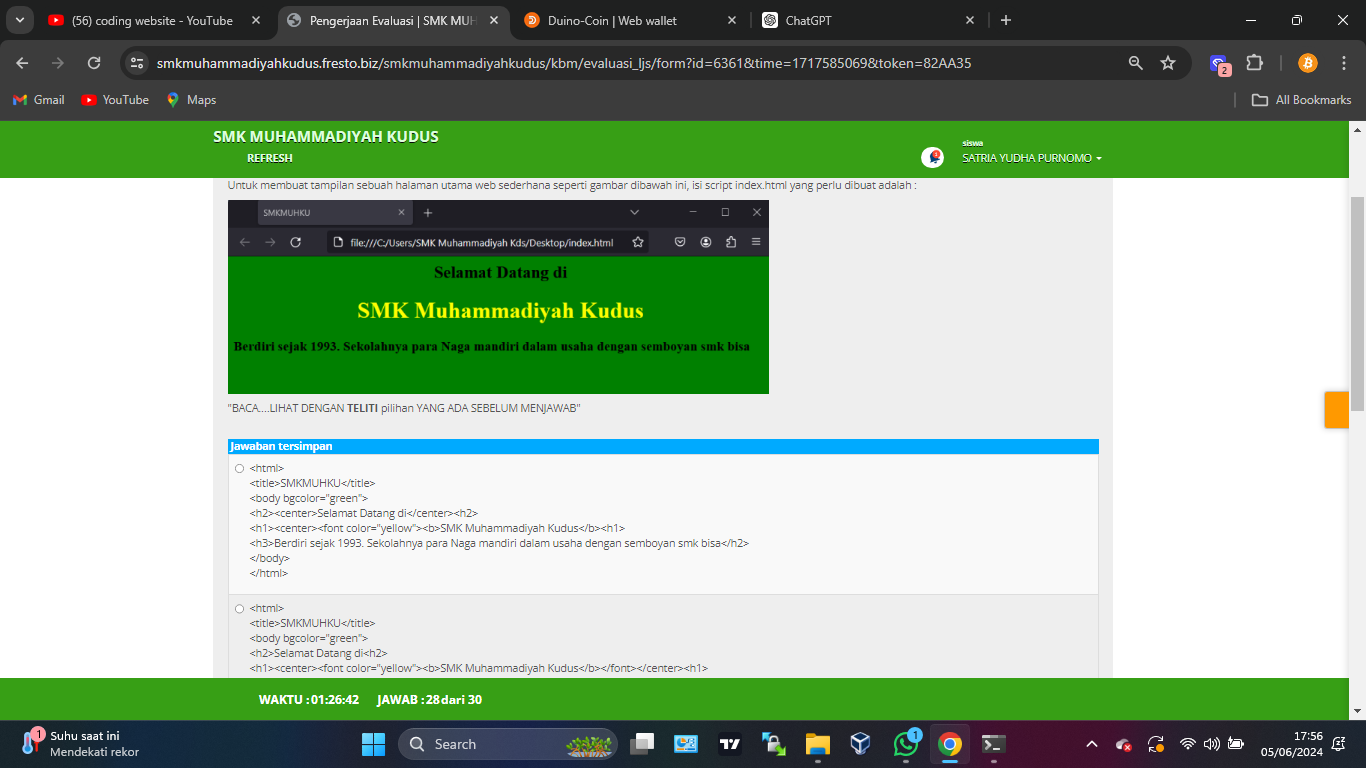Viewport: 1366px width, 768px height.
Task: Open a new browser tab
Action: tap(1006, 20)
